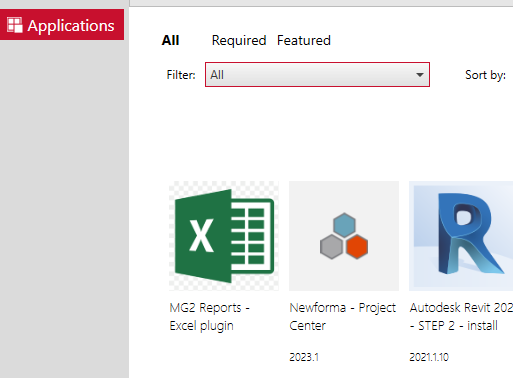Open the Autodesk Revit app icon
The image size is (513, 378).
(461, 236)
